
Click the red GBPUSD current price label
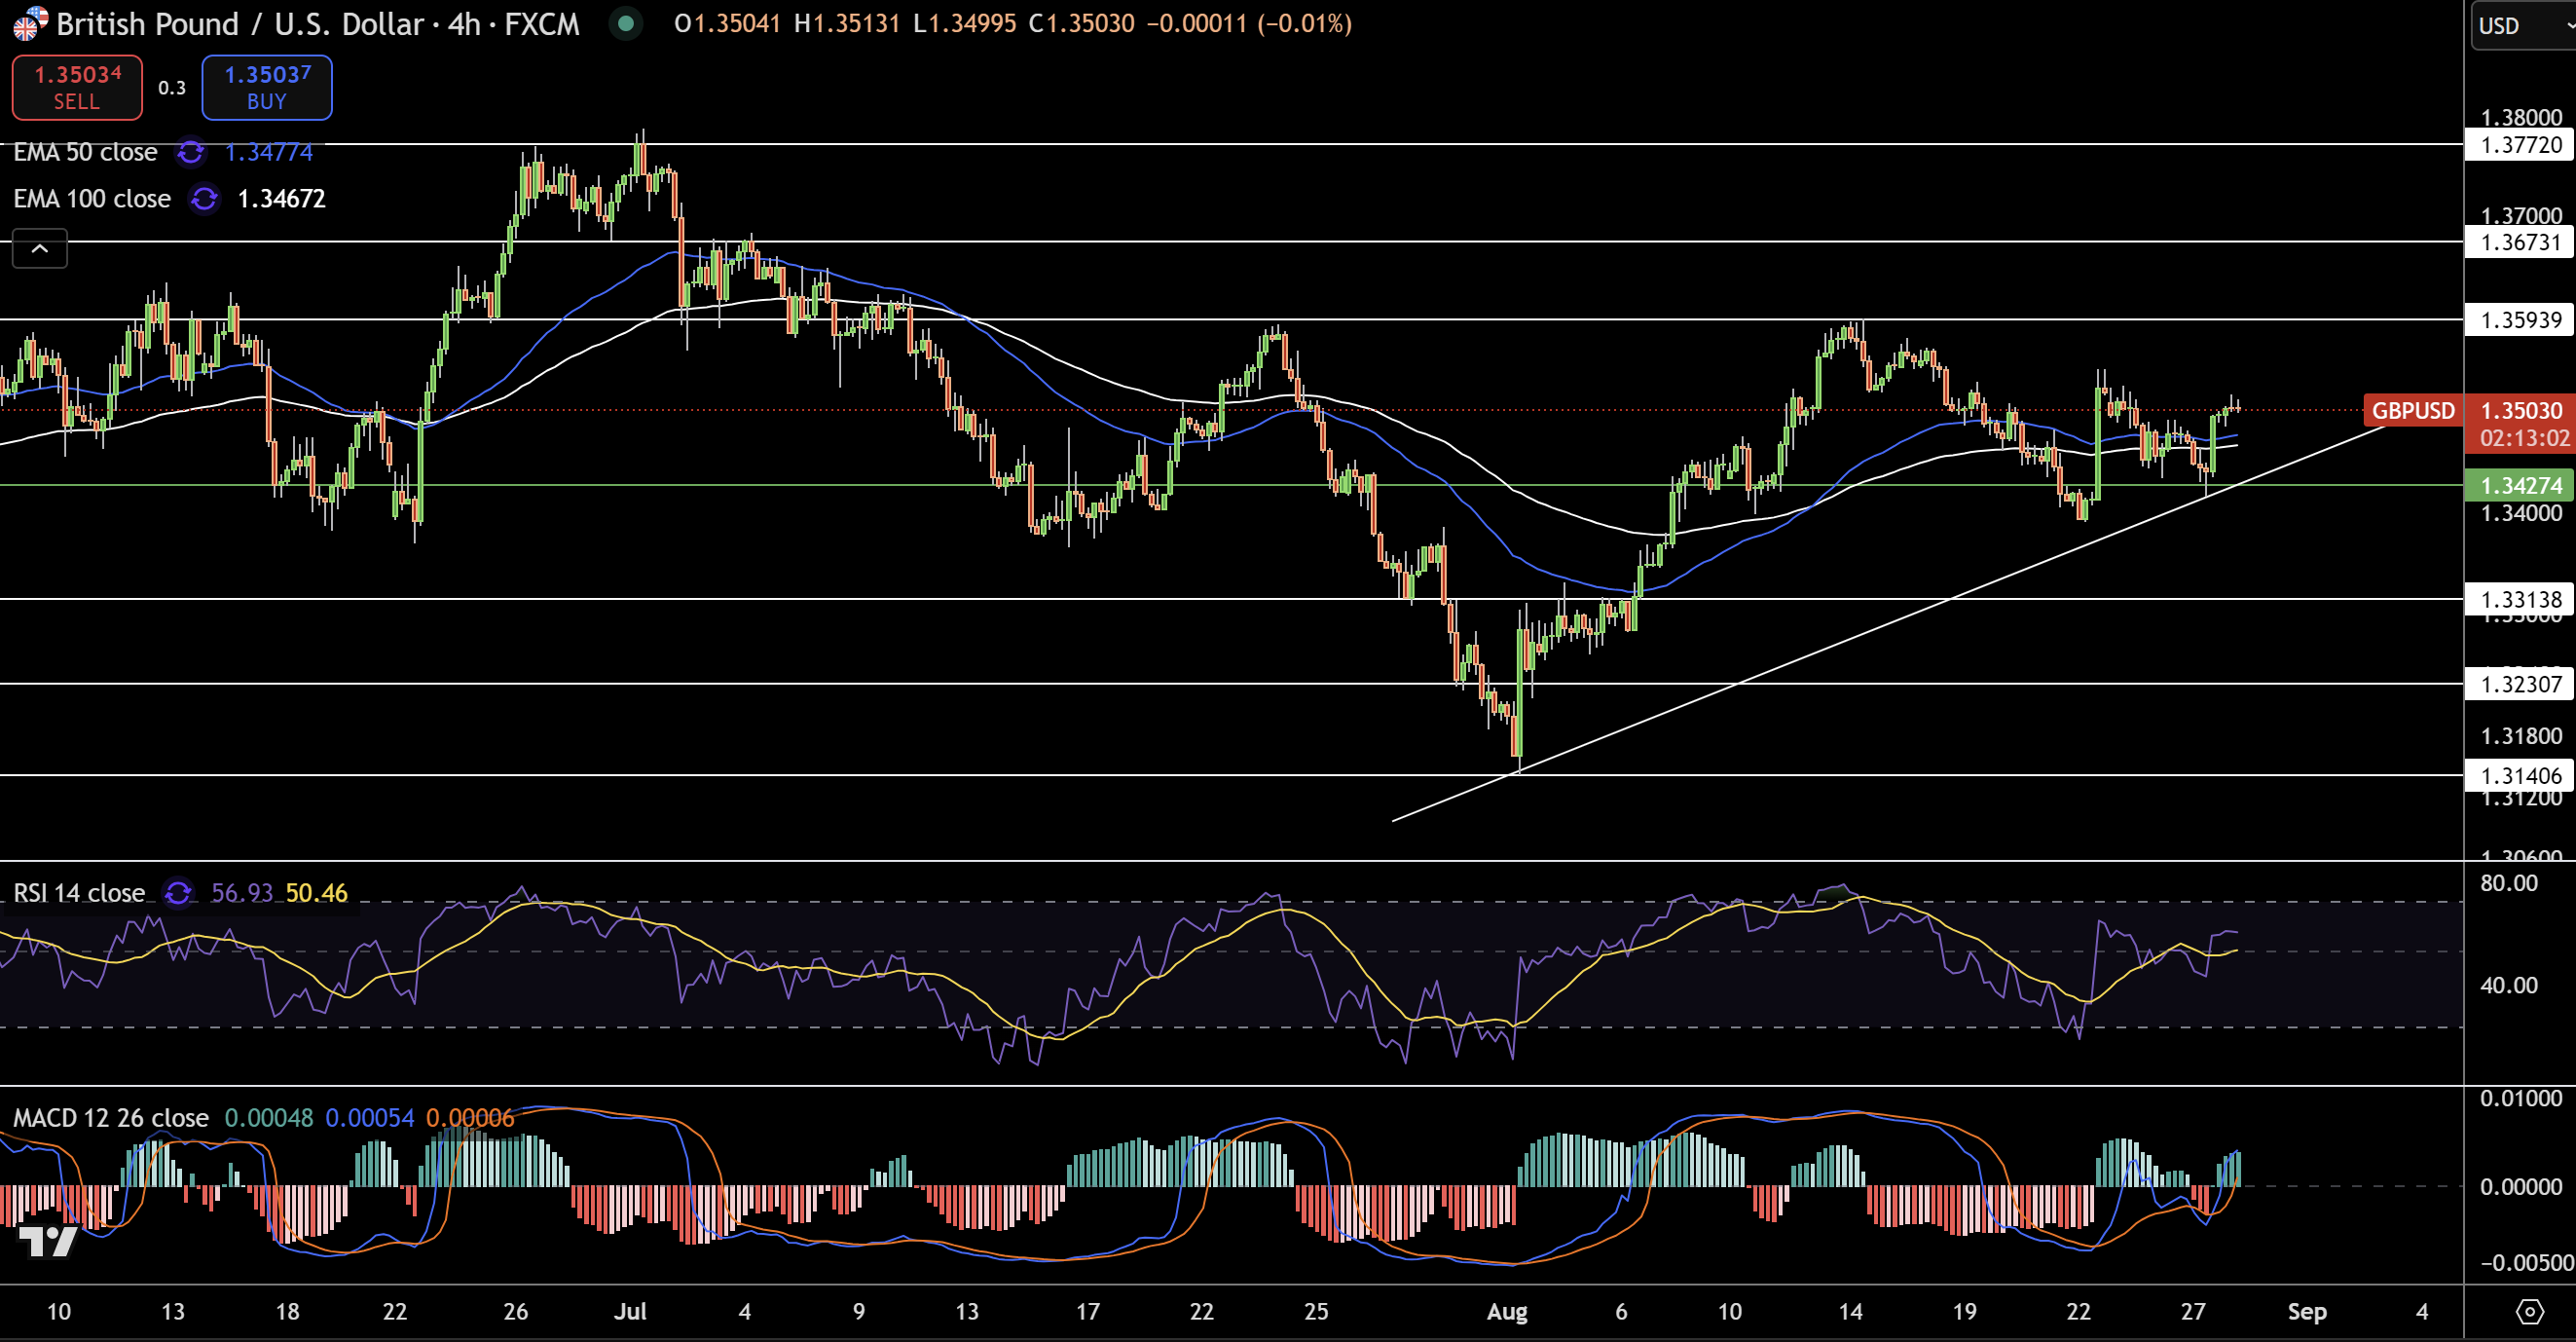coord(2412,410)
